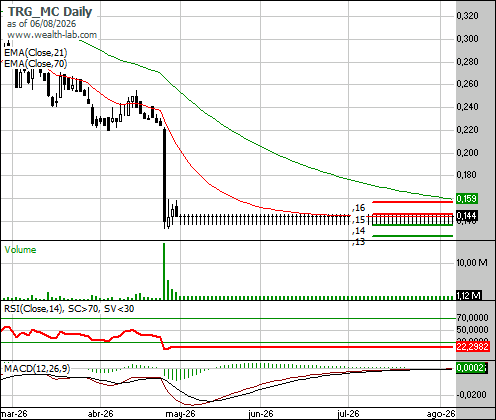
Task: Click the abr-26 date axis label
Action: pyautogui.click(x=100, y=414)
